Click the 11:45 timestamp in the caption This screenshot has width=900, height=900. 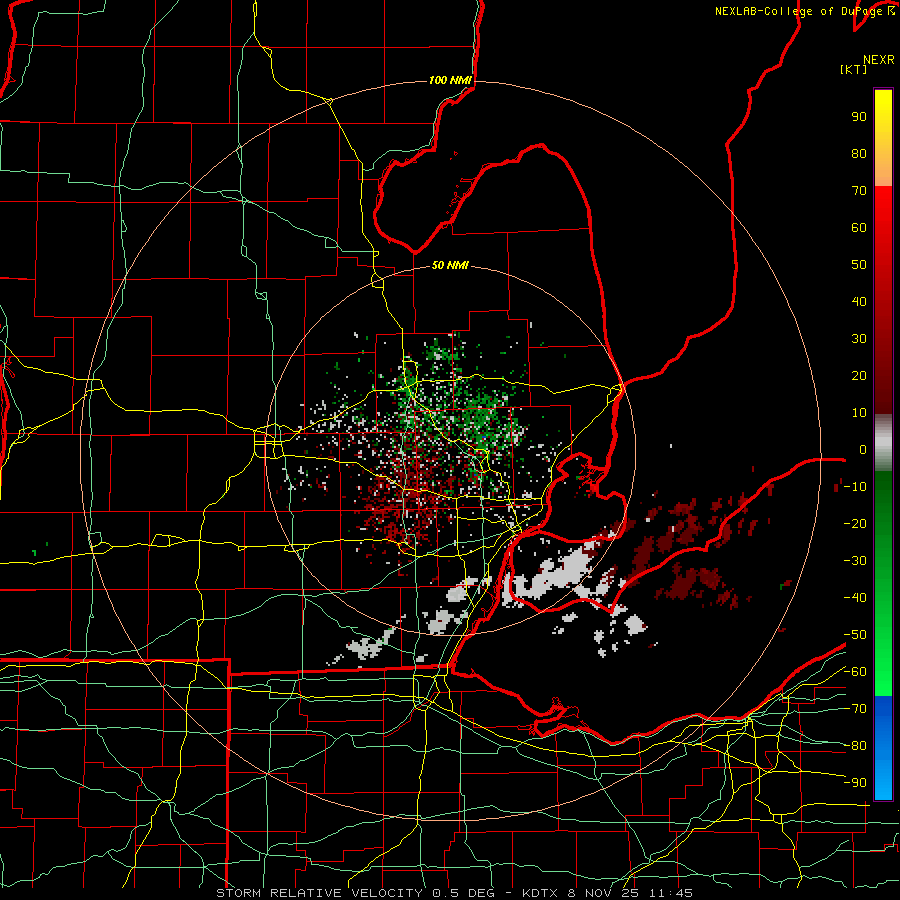[x=670, y=893]
